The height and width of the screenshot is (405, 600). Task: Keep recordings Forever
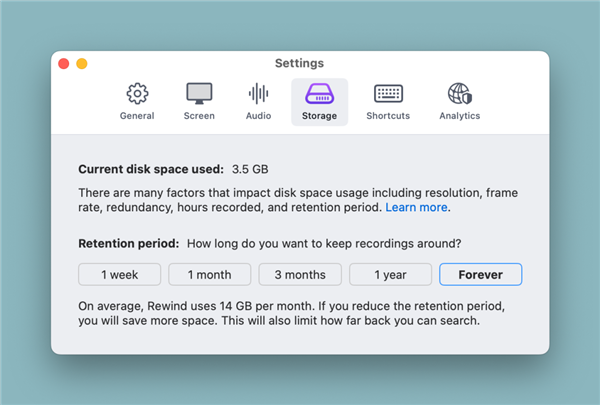click(480, 274)
